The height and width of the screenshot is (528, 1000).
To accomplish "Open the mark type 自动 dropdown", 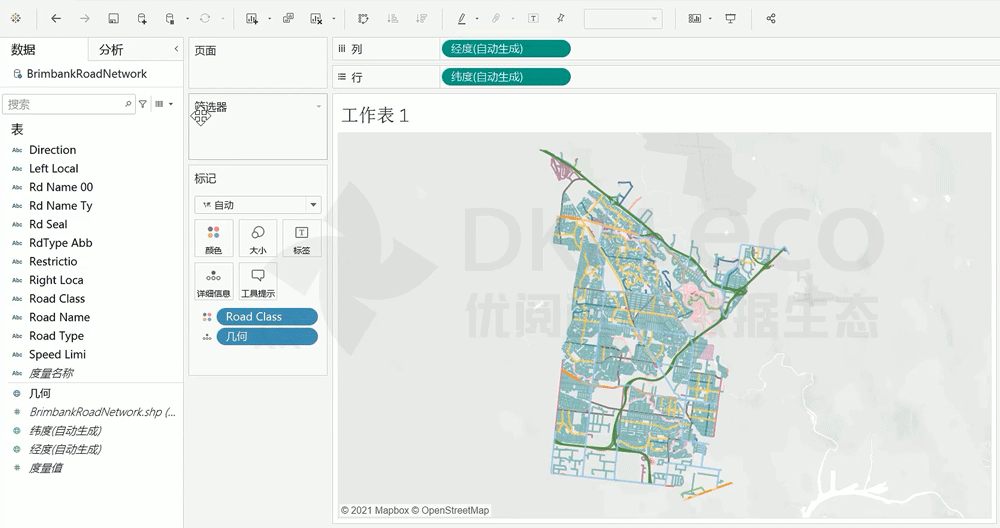I will point(258,205).
